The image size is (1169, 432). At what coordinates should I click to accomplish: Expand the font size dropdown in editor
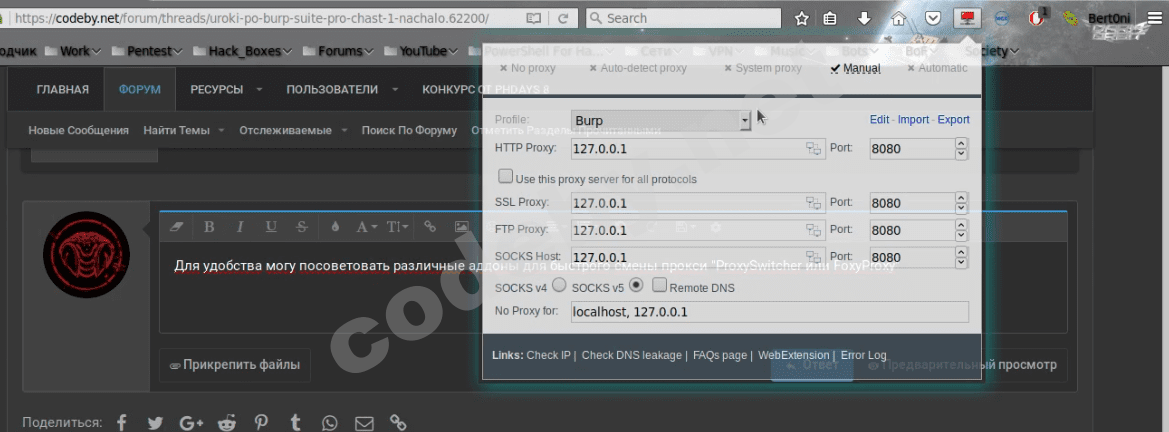point(397,227)
